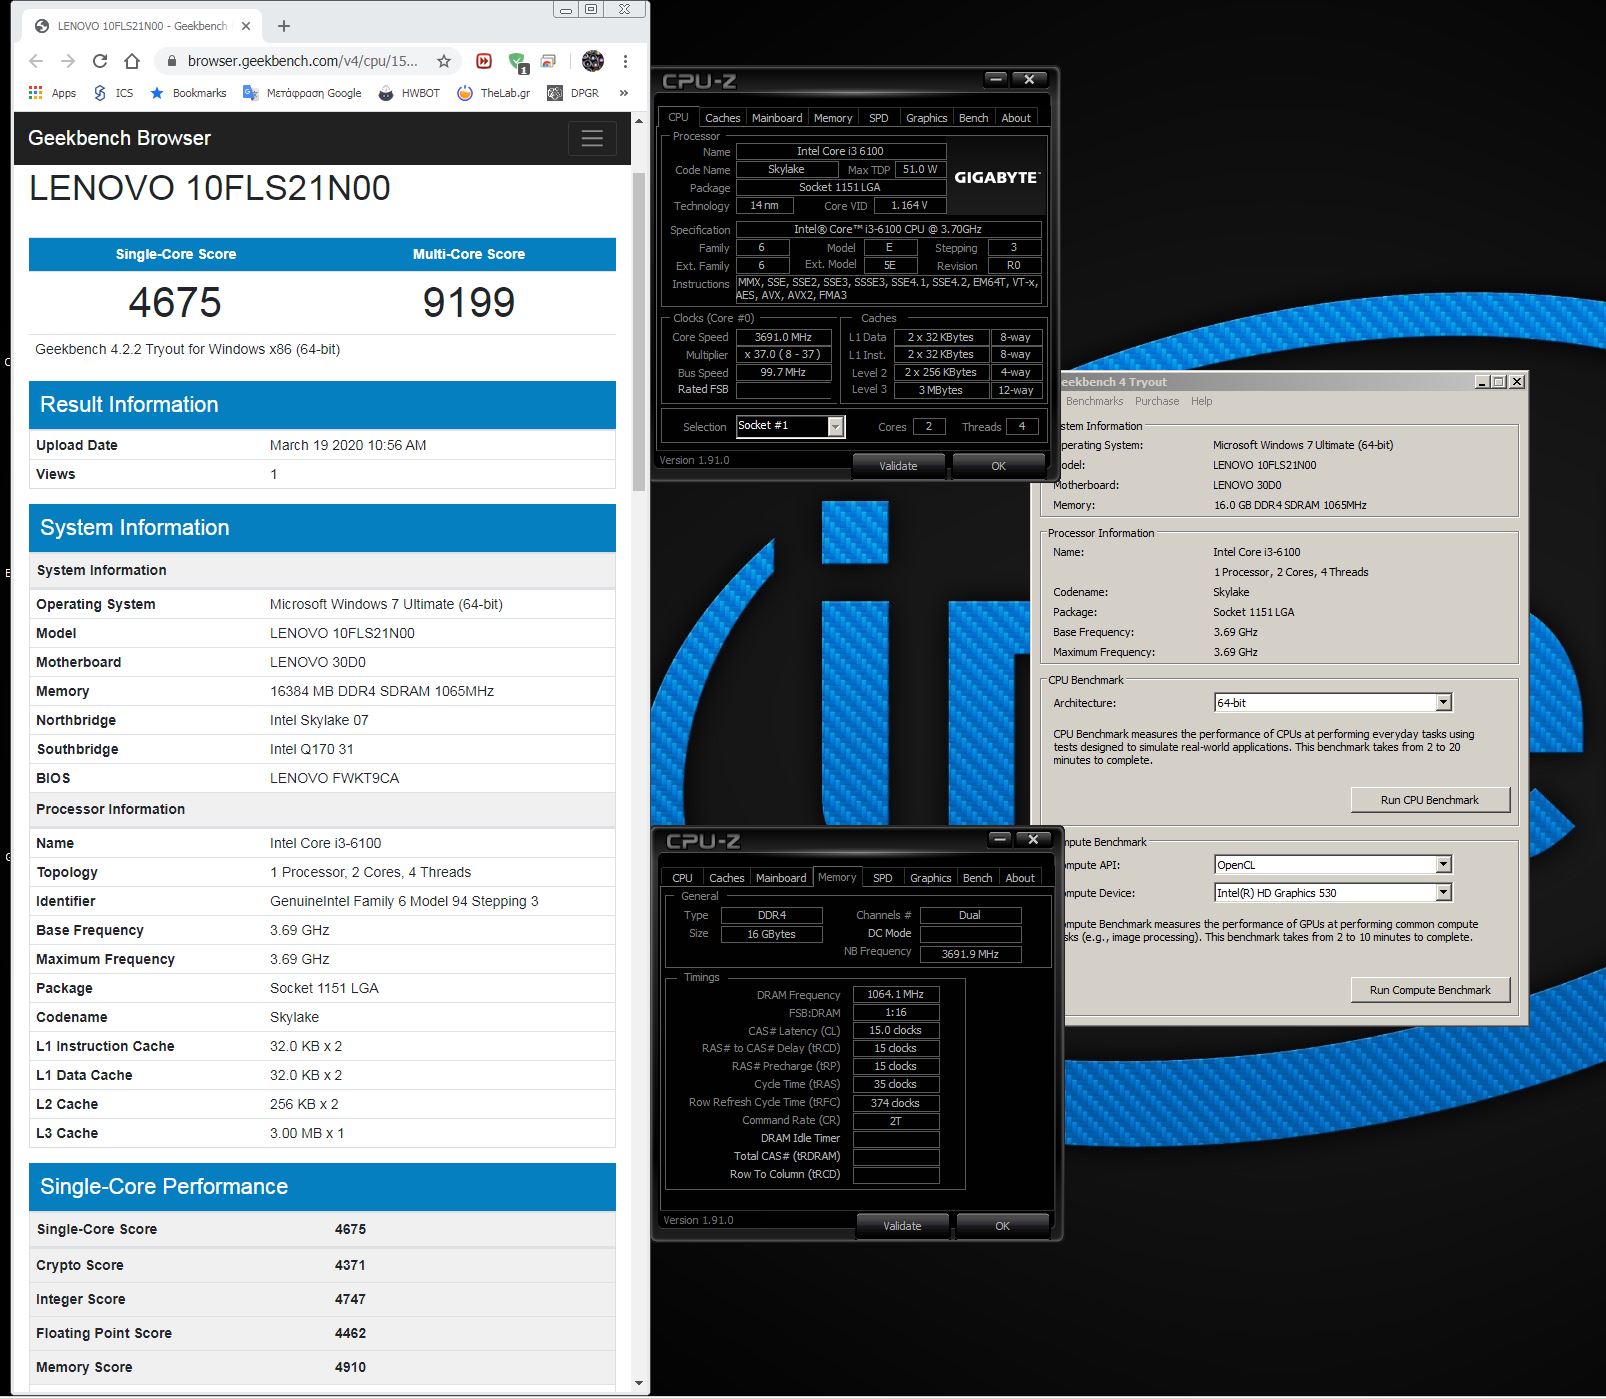This screenshot has height=1399, width=1606.
Task: Reload the Geekbench page
Action: click(x=100, y=61)
